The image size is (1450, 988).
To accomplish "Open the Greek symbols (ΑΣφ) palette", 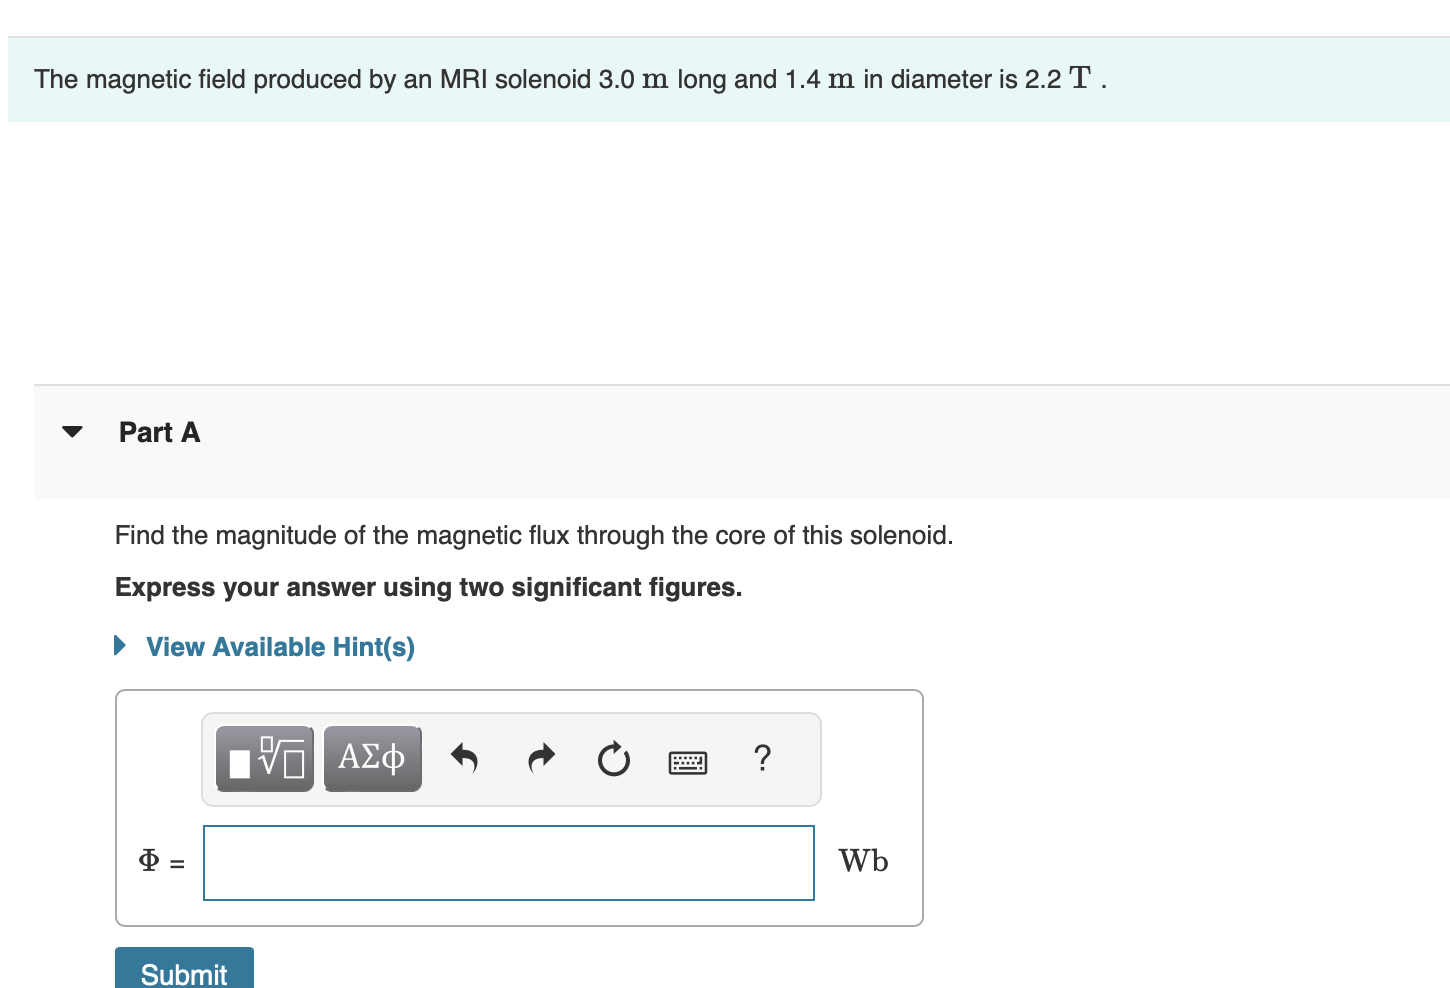I will point(372,758).
